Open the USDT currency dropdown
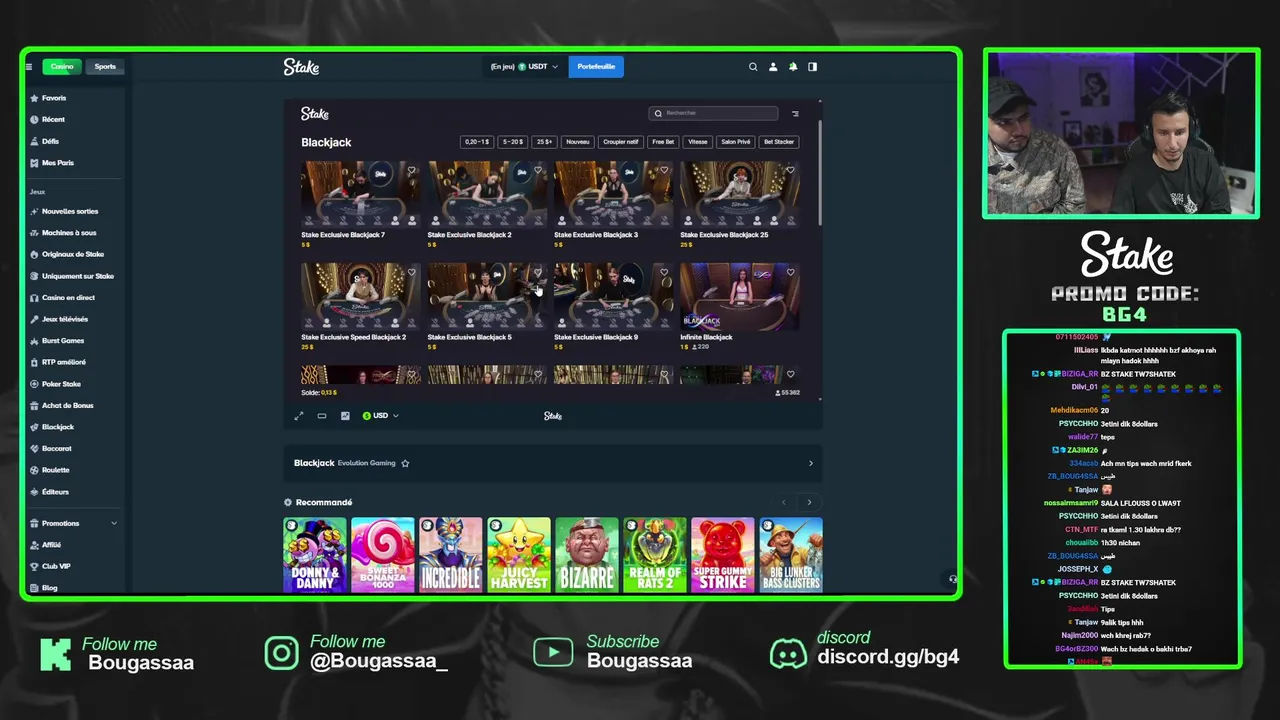 [524, 67]
